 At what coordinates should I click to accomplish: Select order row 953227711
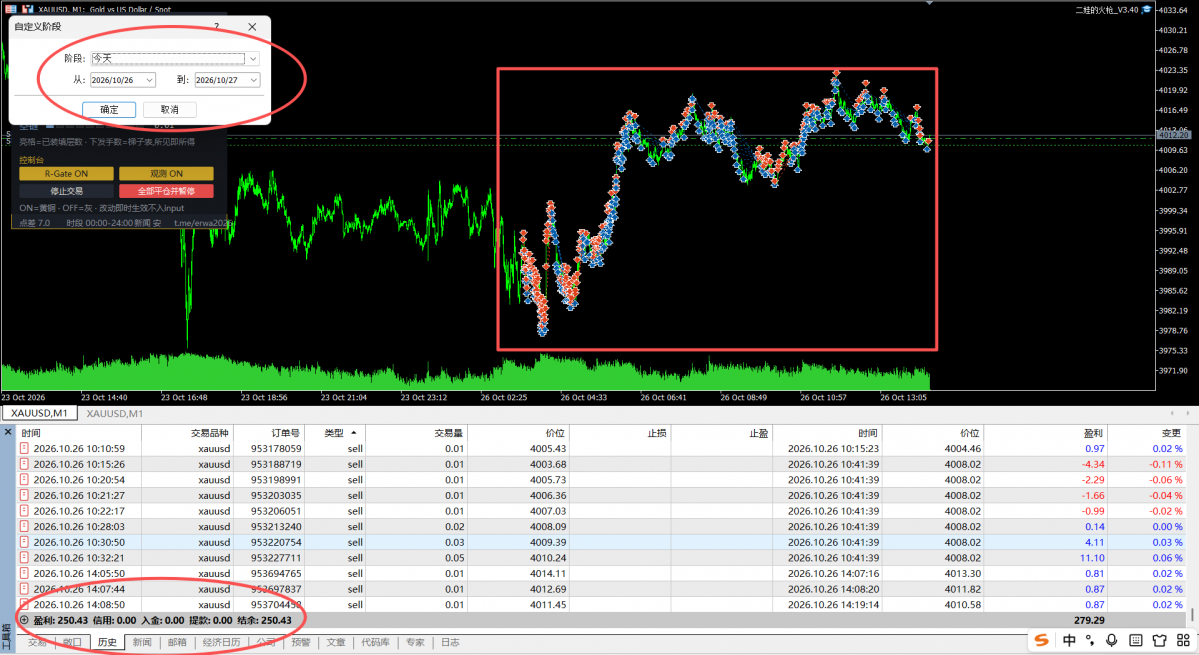click(x=601, y=558)
